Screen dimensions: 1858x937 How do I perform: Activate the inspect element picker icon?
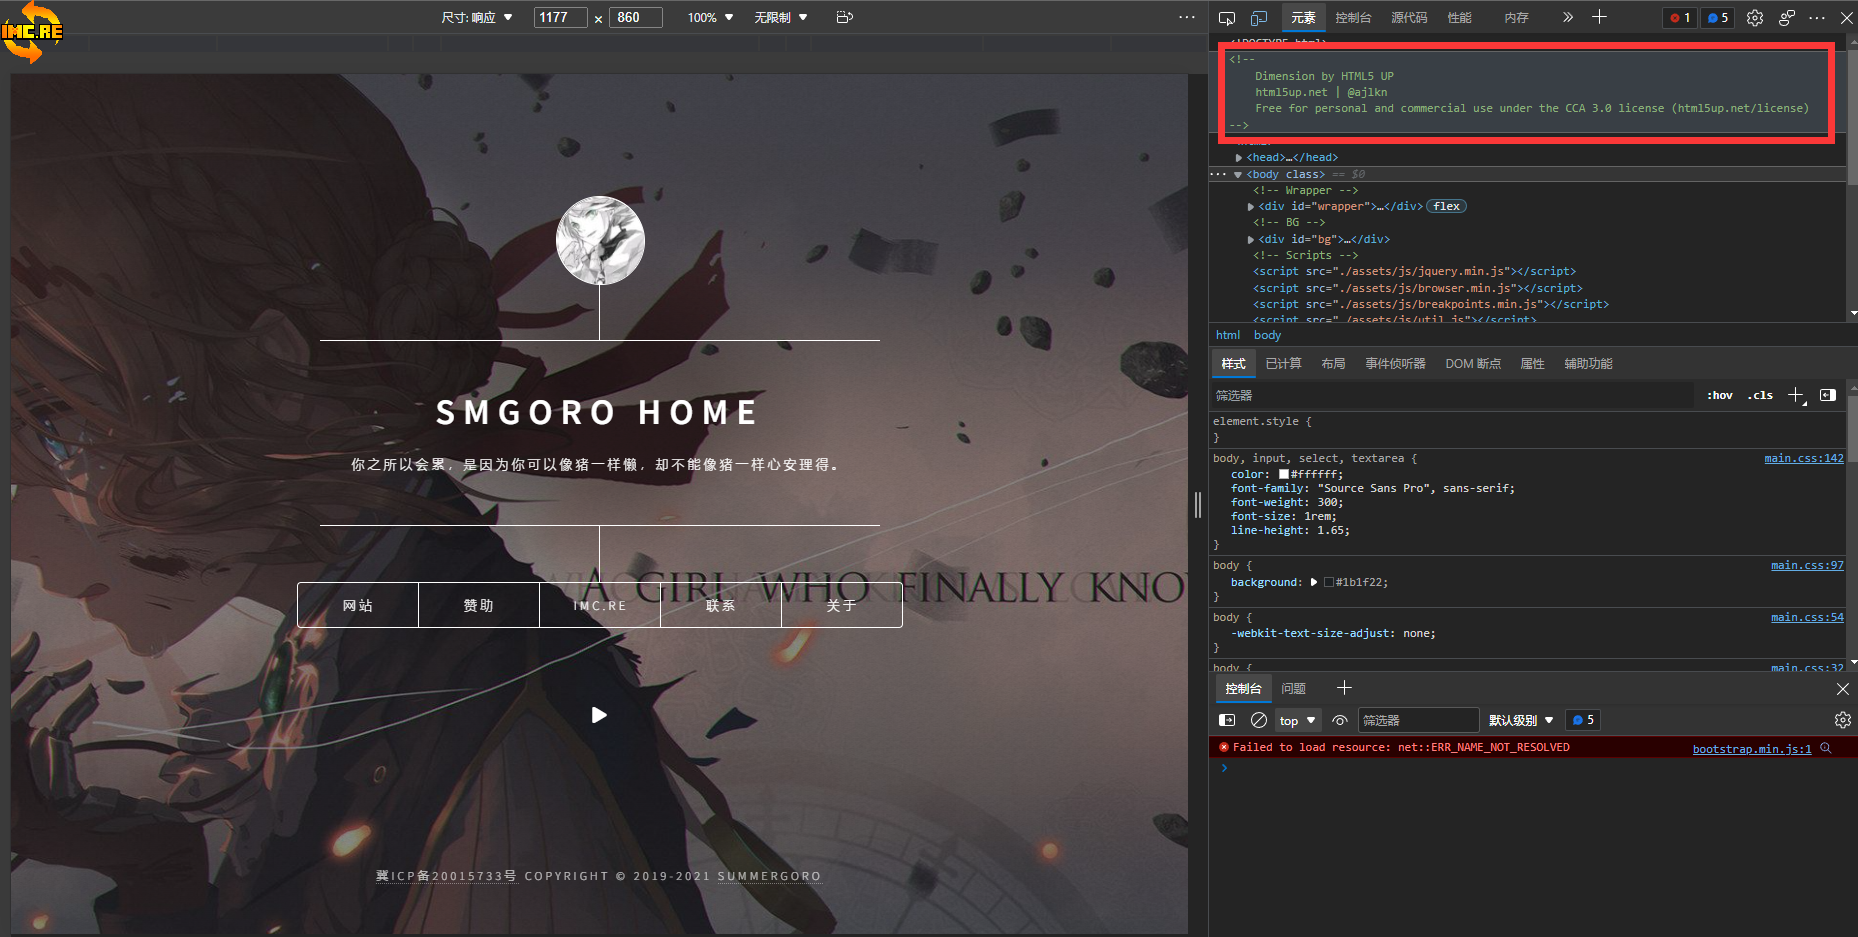(x=1227, y=18)
